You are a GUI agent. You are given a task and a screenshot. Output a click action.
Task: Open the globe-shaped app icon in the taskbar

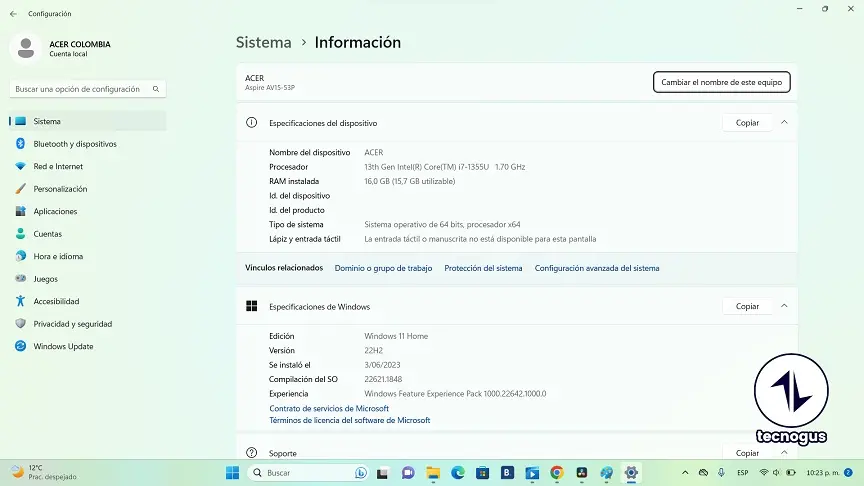607,473
